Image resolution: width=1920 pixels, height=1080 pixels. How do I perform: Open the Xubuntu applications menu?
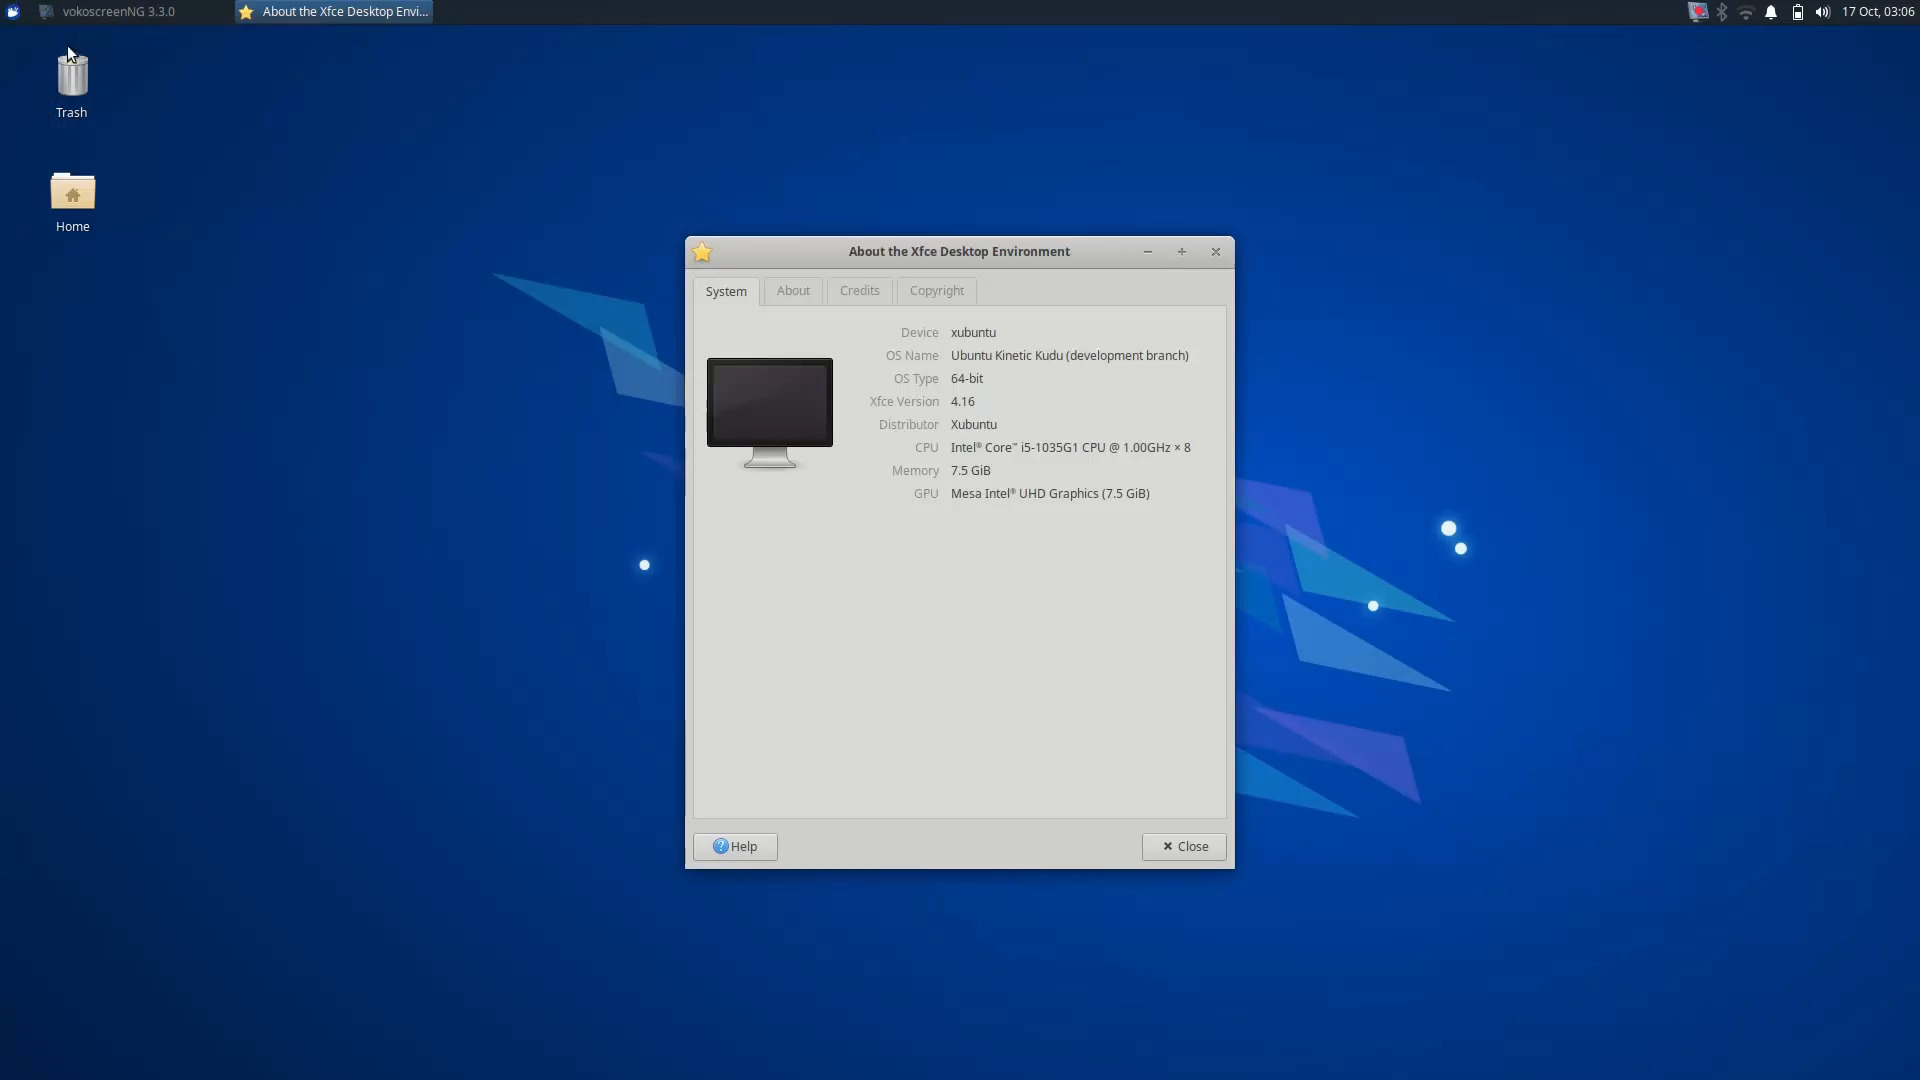pos(13,11)
